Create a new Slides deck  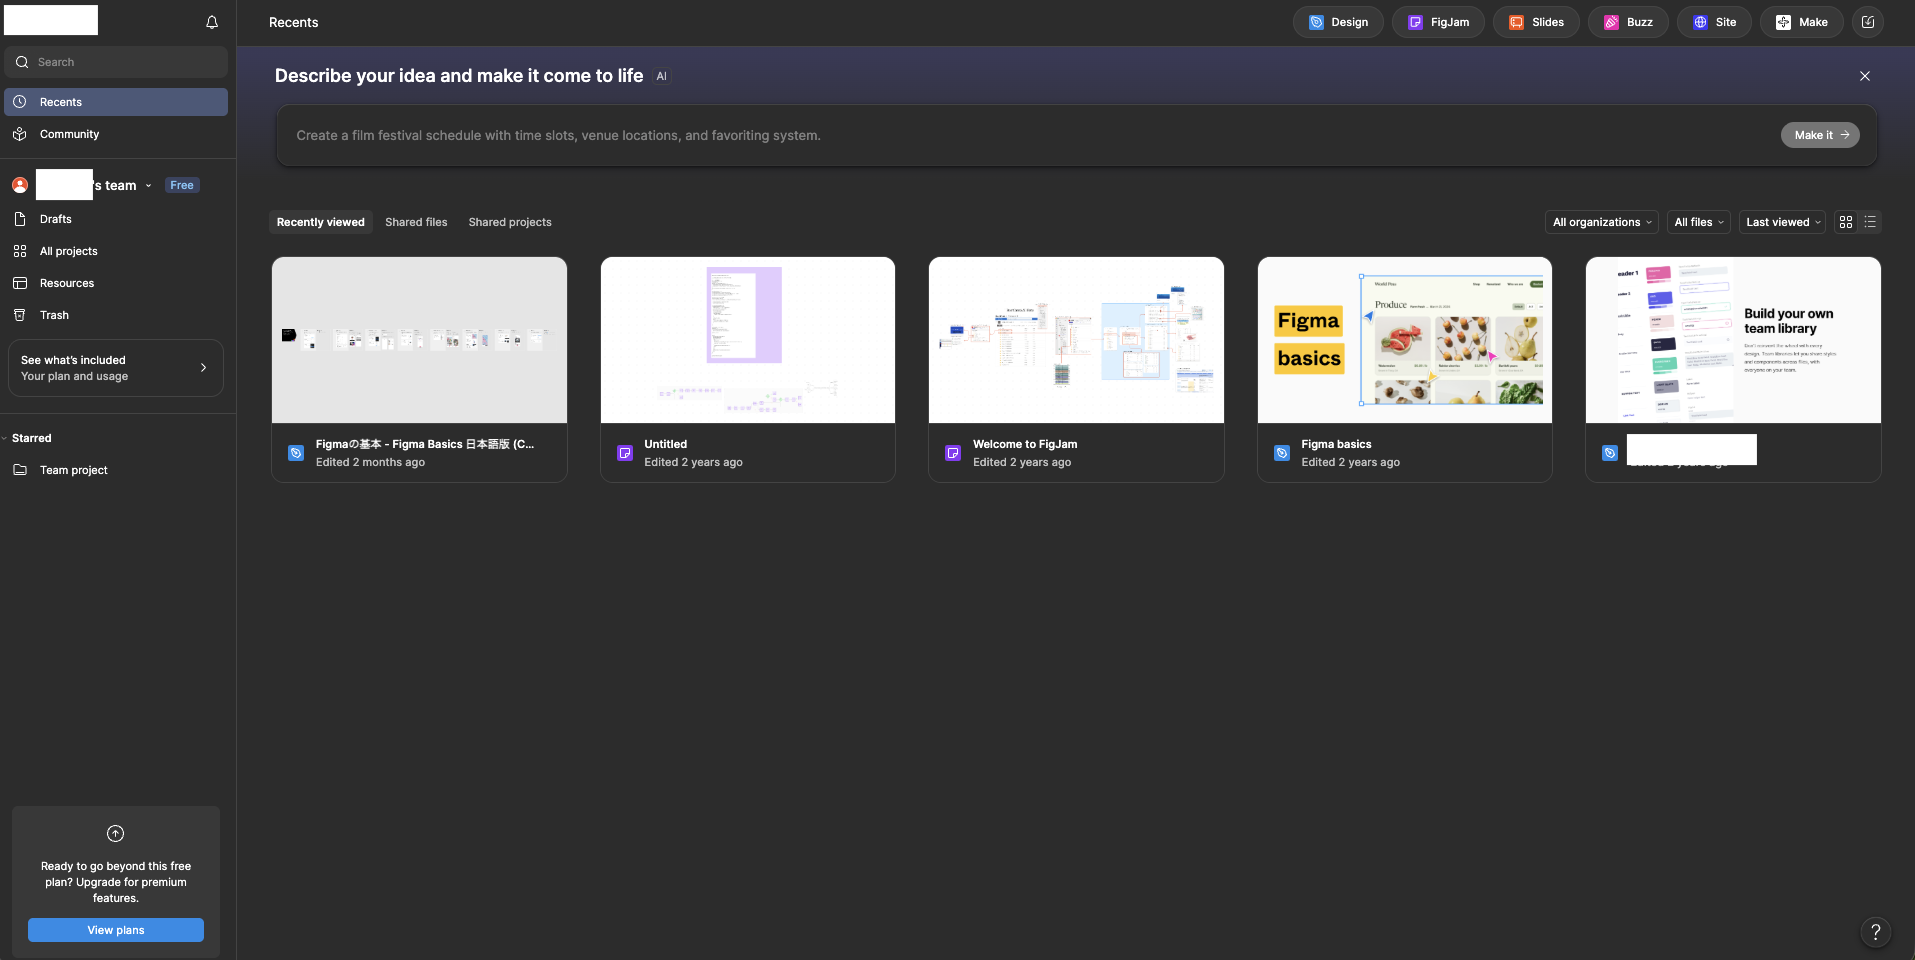[1536, 22]
